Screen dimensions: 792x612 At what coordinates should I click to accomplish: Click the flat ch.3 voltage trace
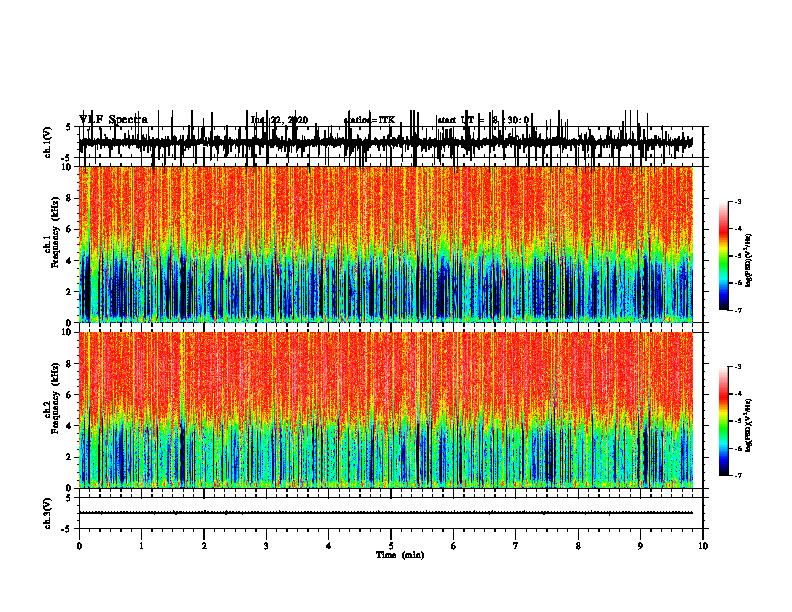point(386,513)
